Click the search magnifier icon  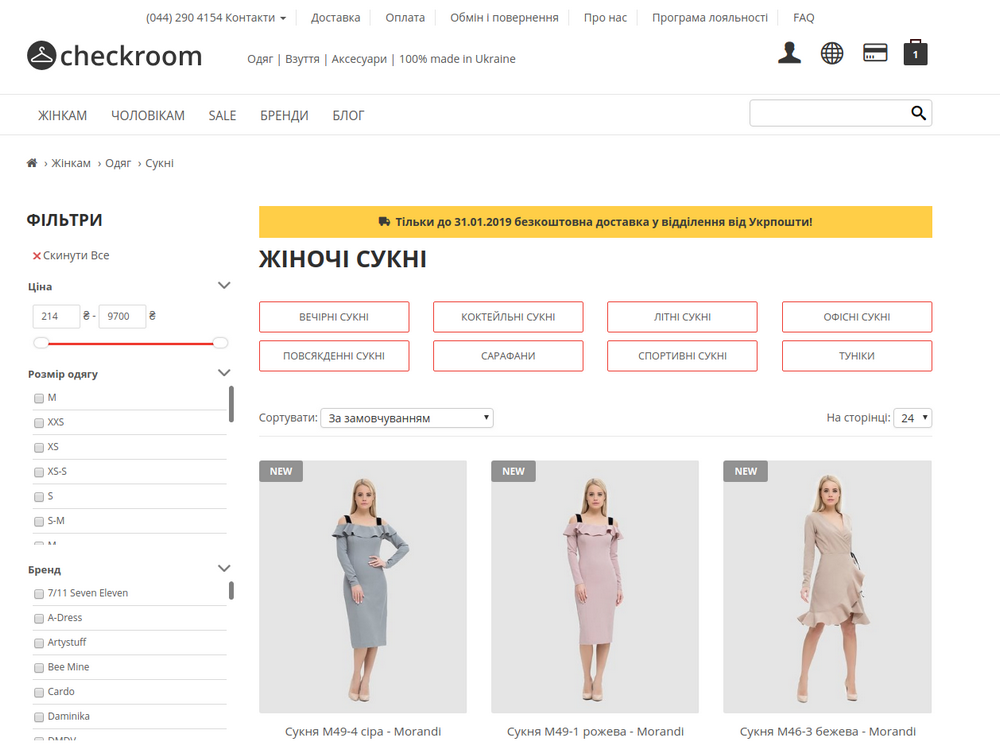pos(918,114)
